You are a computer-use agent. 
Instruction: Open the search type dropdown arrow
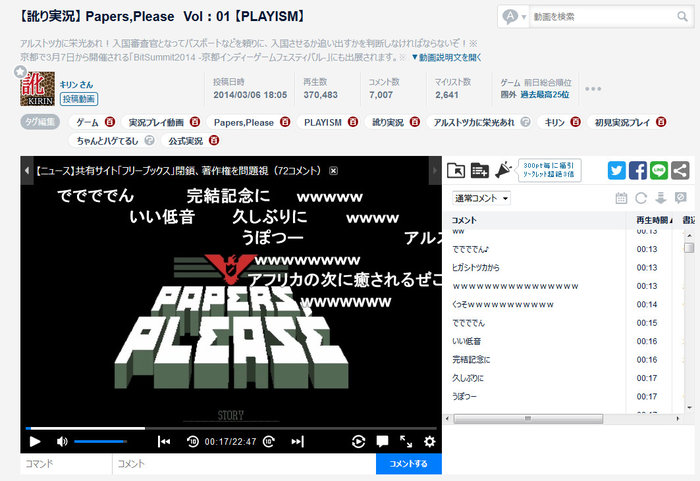coord(524,17)
